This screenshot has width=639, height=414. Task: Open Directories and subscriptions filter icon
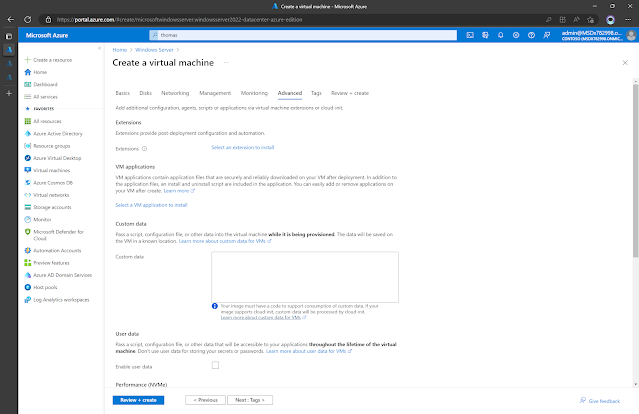[x=485, y=35]
